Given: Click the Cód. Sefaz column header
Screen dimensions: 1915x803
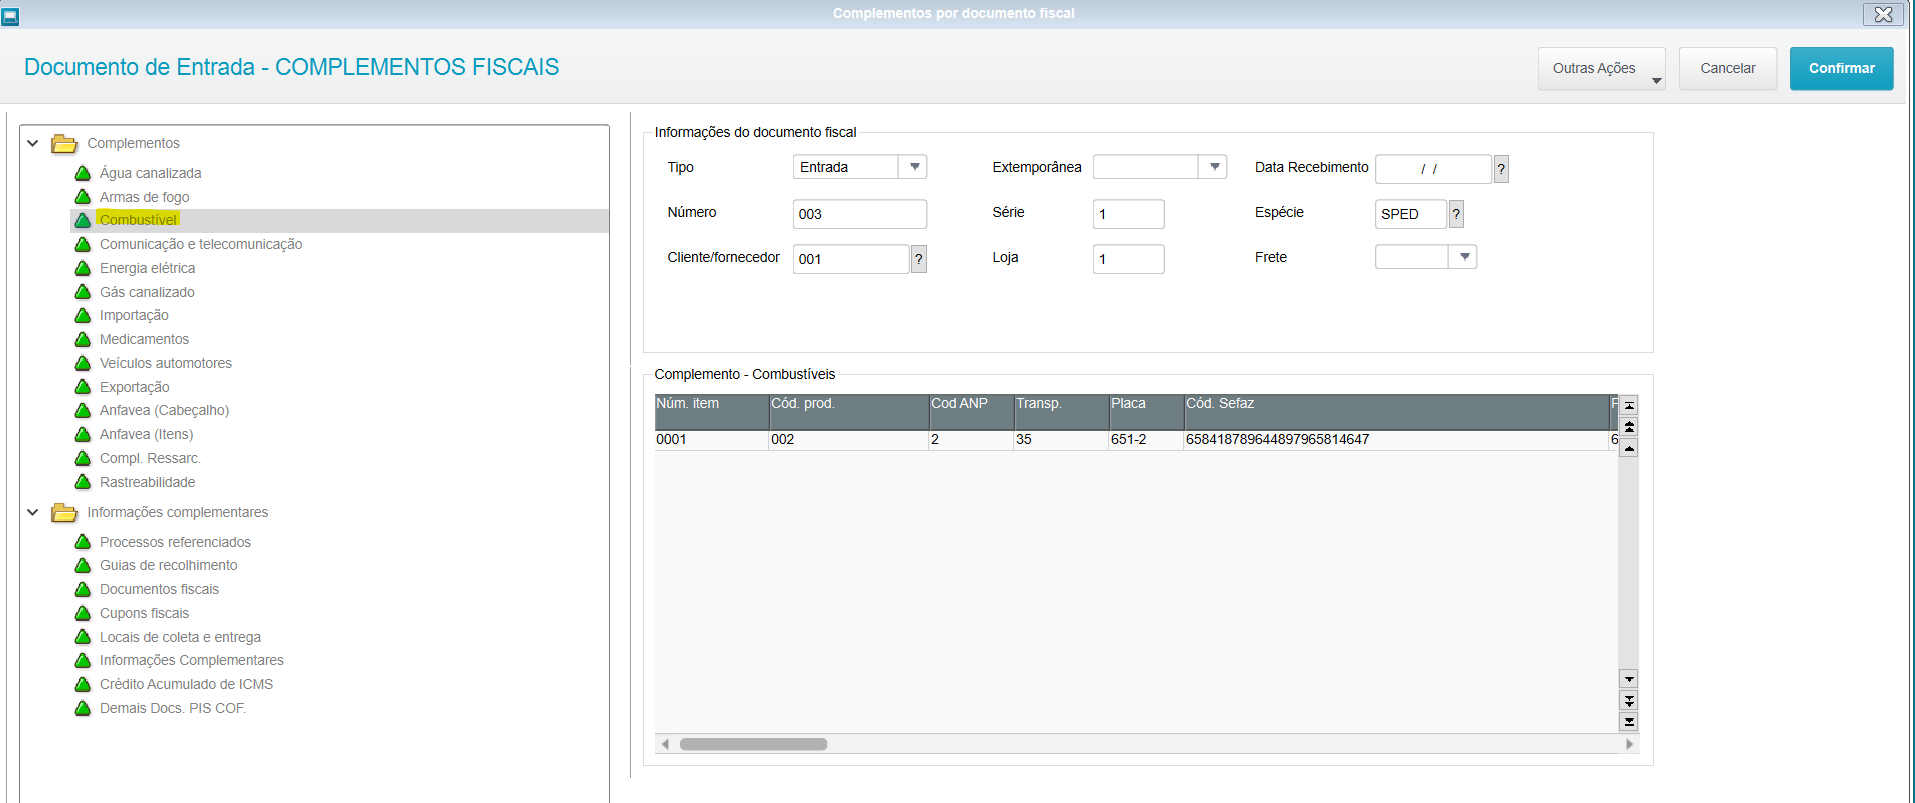Looking at the screenshot, I should (x=1396, y=411).
